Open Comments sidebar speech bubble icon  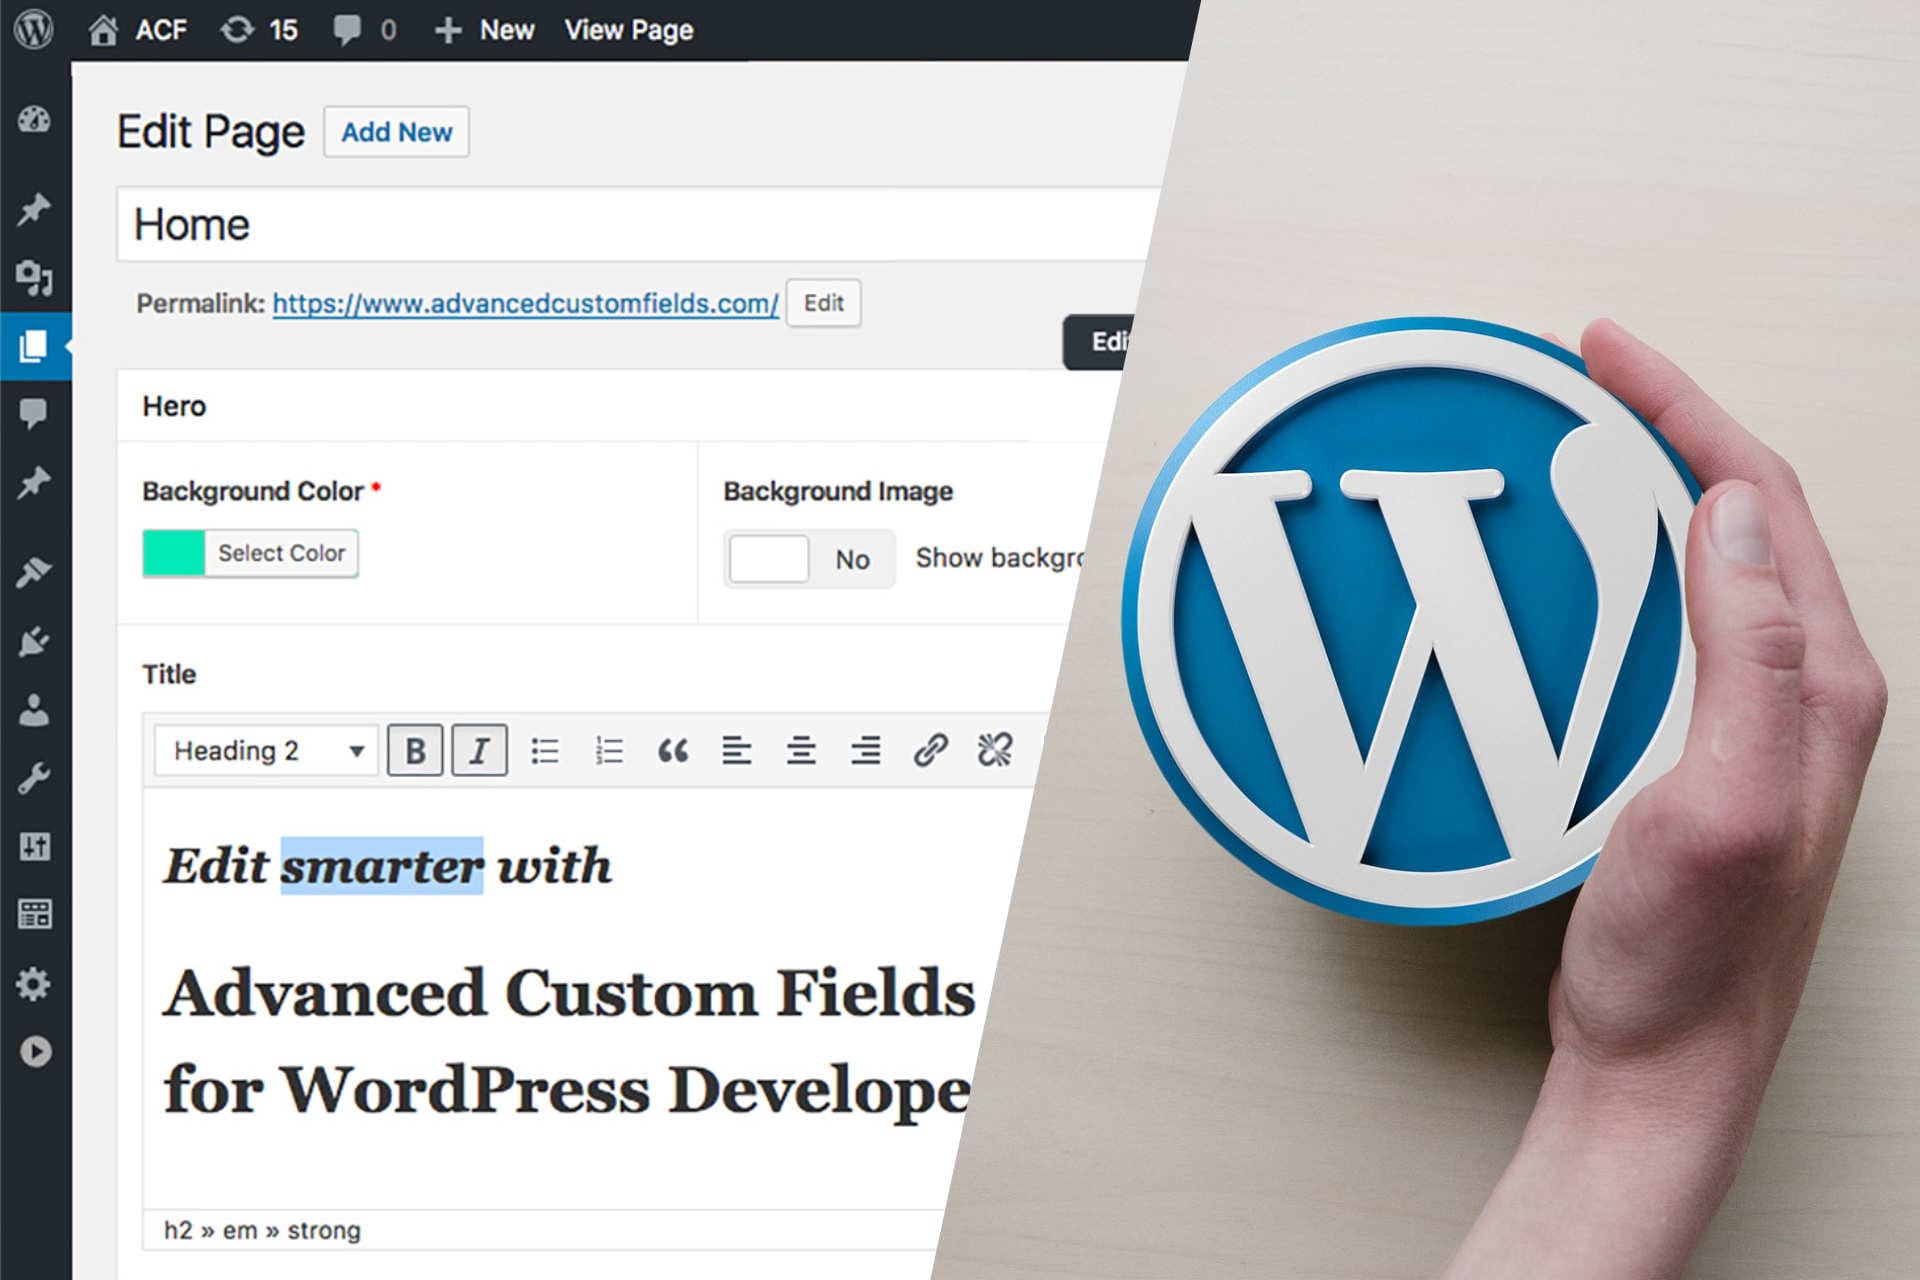[x=34, y=413]
